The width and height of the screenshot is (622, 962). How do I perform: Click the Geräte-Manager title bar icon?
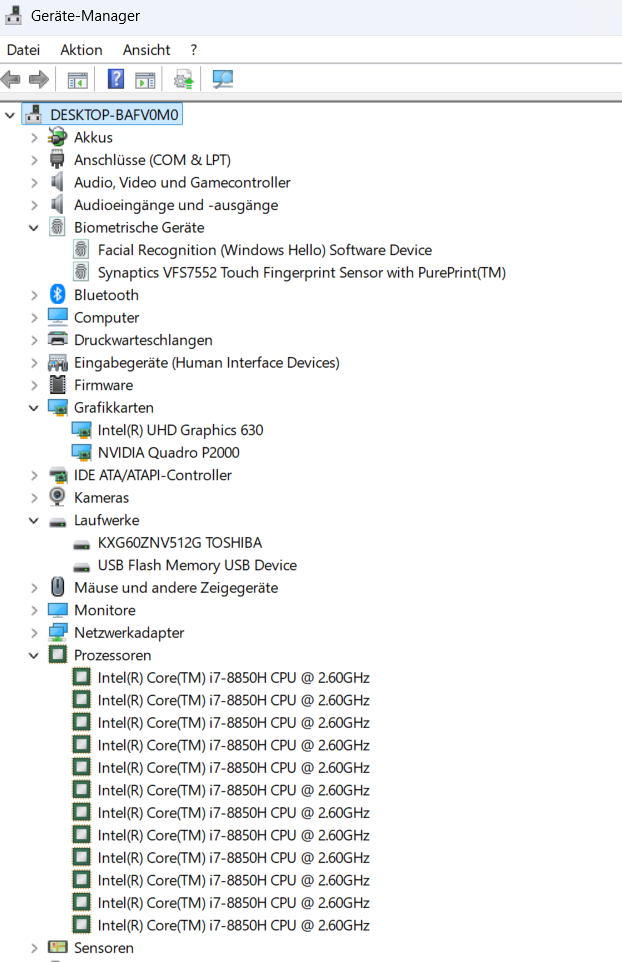tap(13, 15)
